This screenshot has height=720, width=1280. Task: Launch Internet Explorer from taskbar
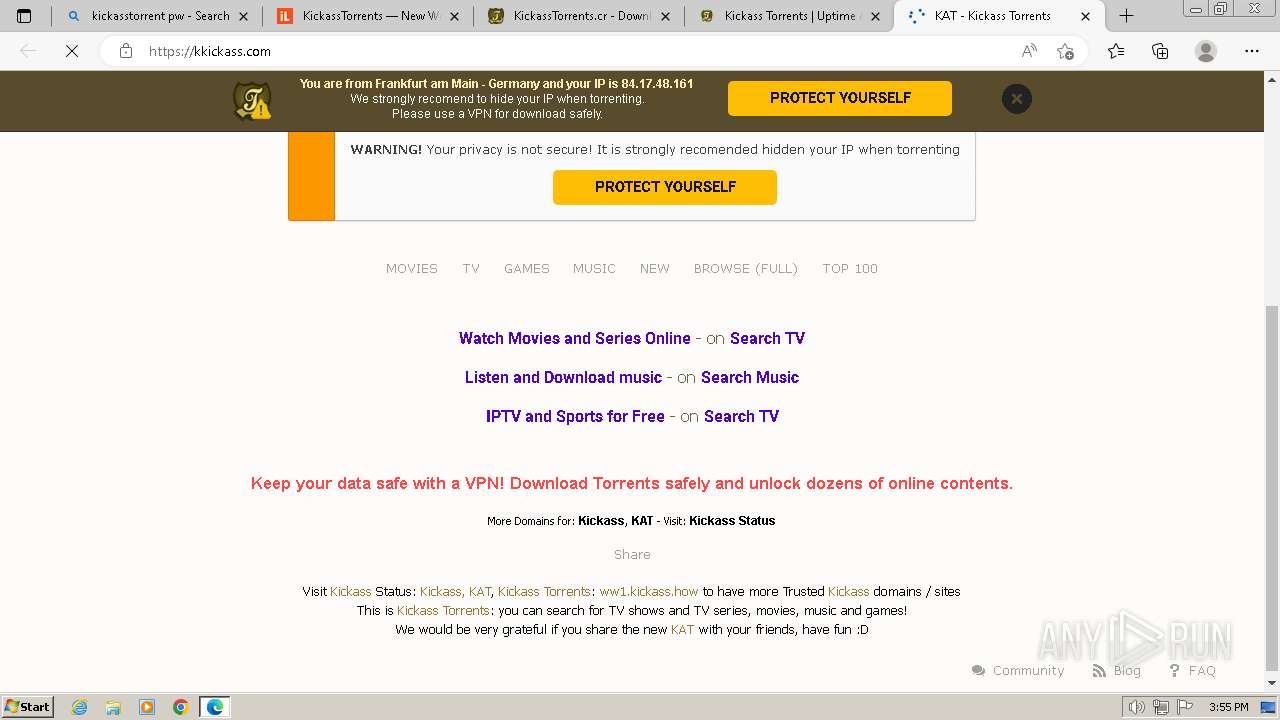80,707
